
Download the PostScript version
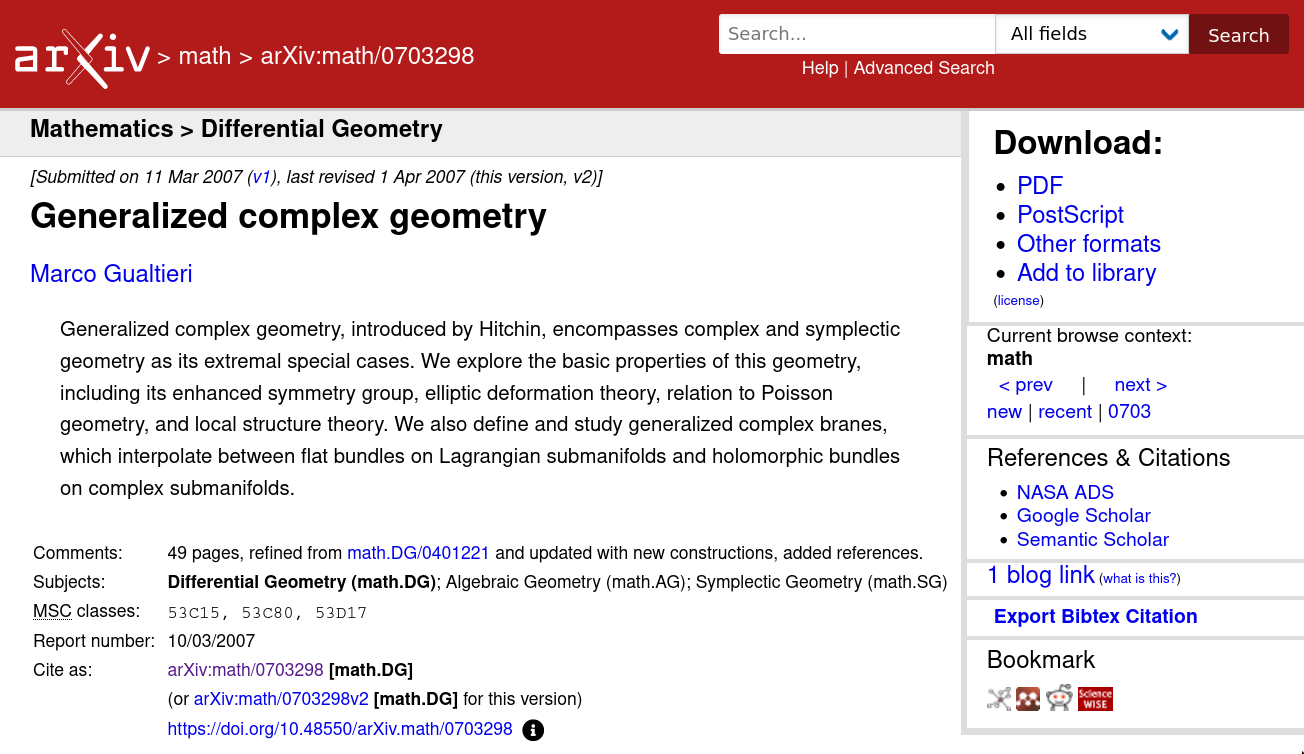coord(1070,215)
